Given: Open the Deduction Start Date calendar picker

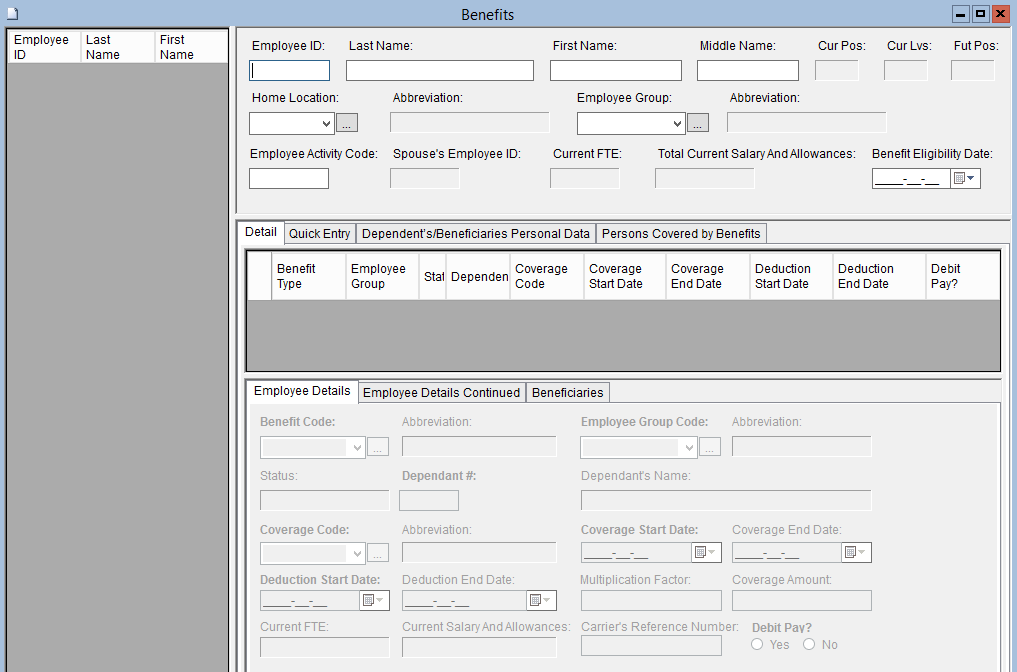Looking at the screenshot, I should coord(373,600).
